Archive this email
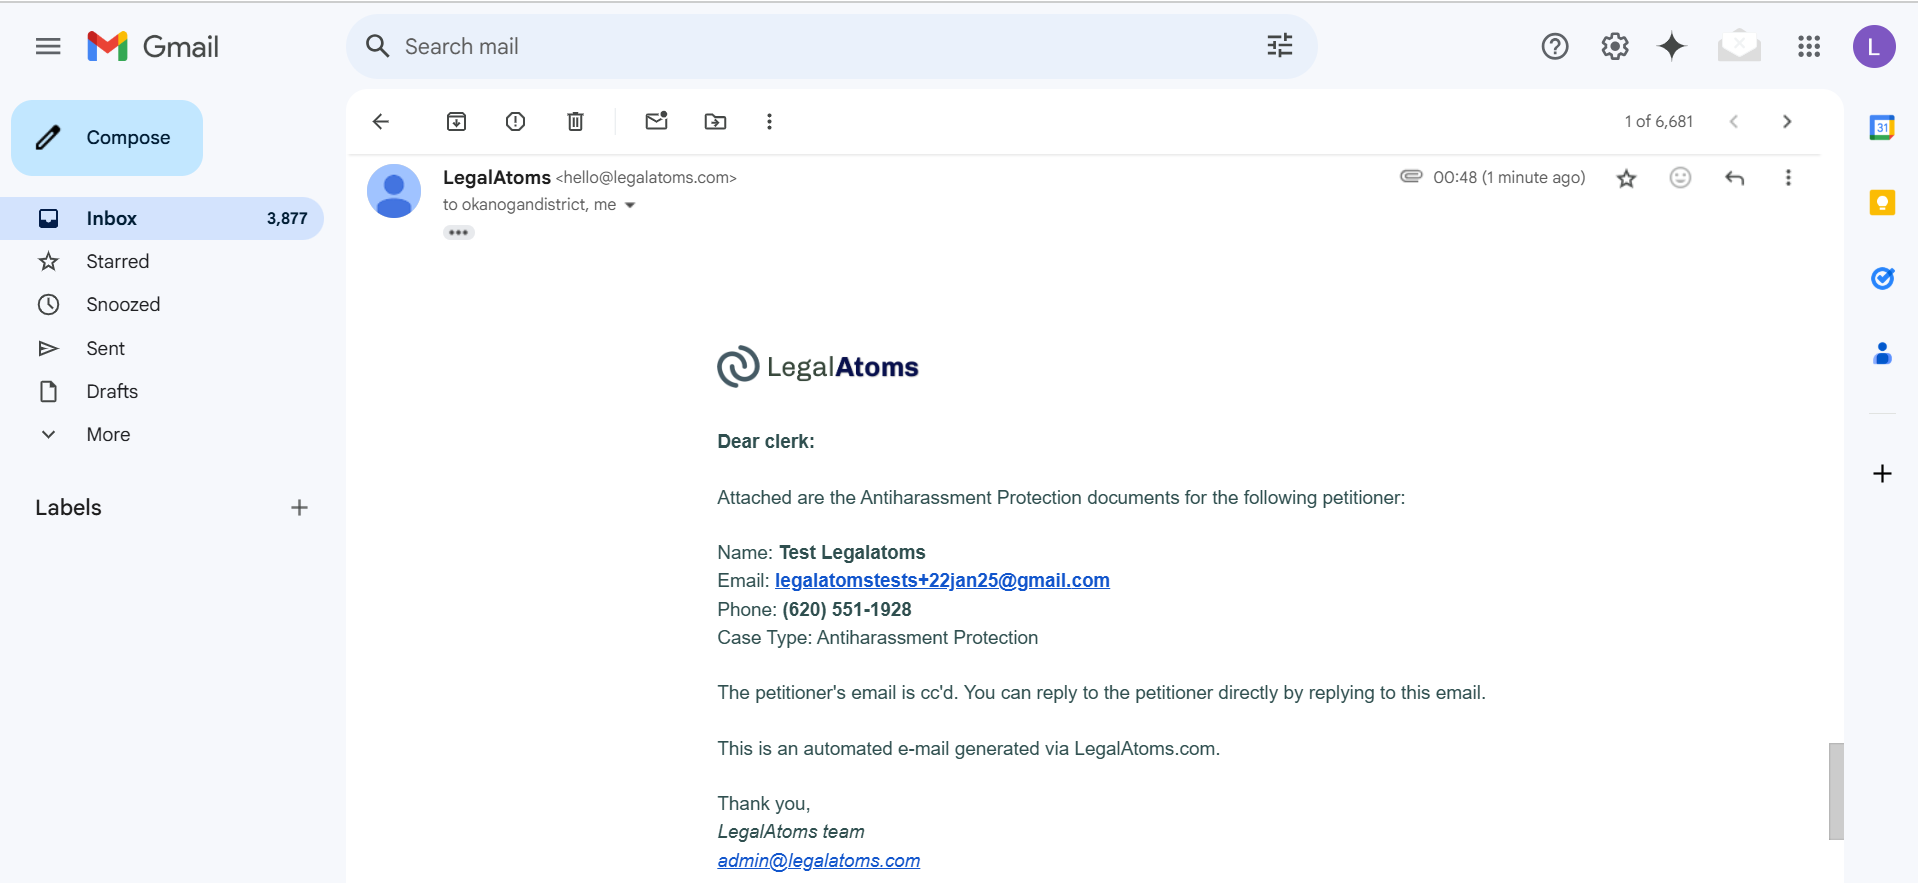 point(456,122)
